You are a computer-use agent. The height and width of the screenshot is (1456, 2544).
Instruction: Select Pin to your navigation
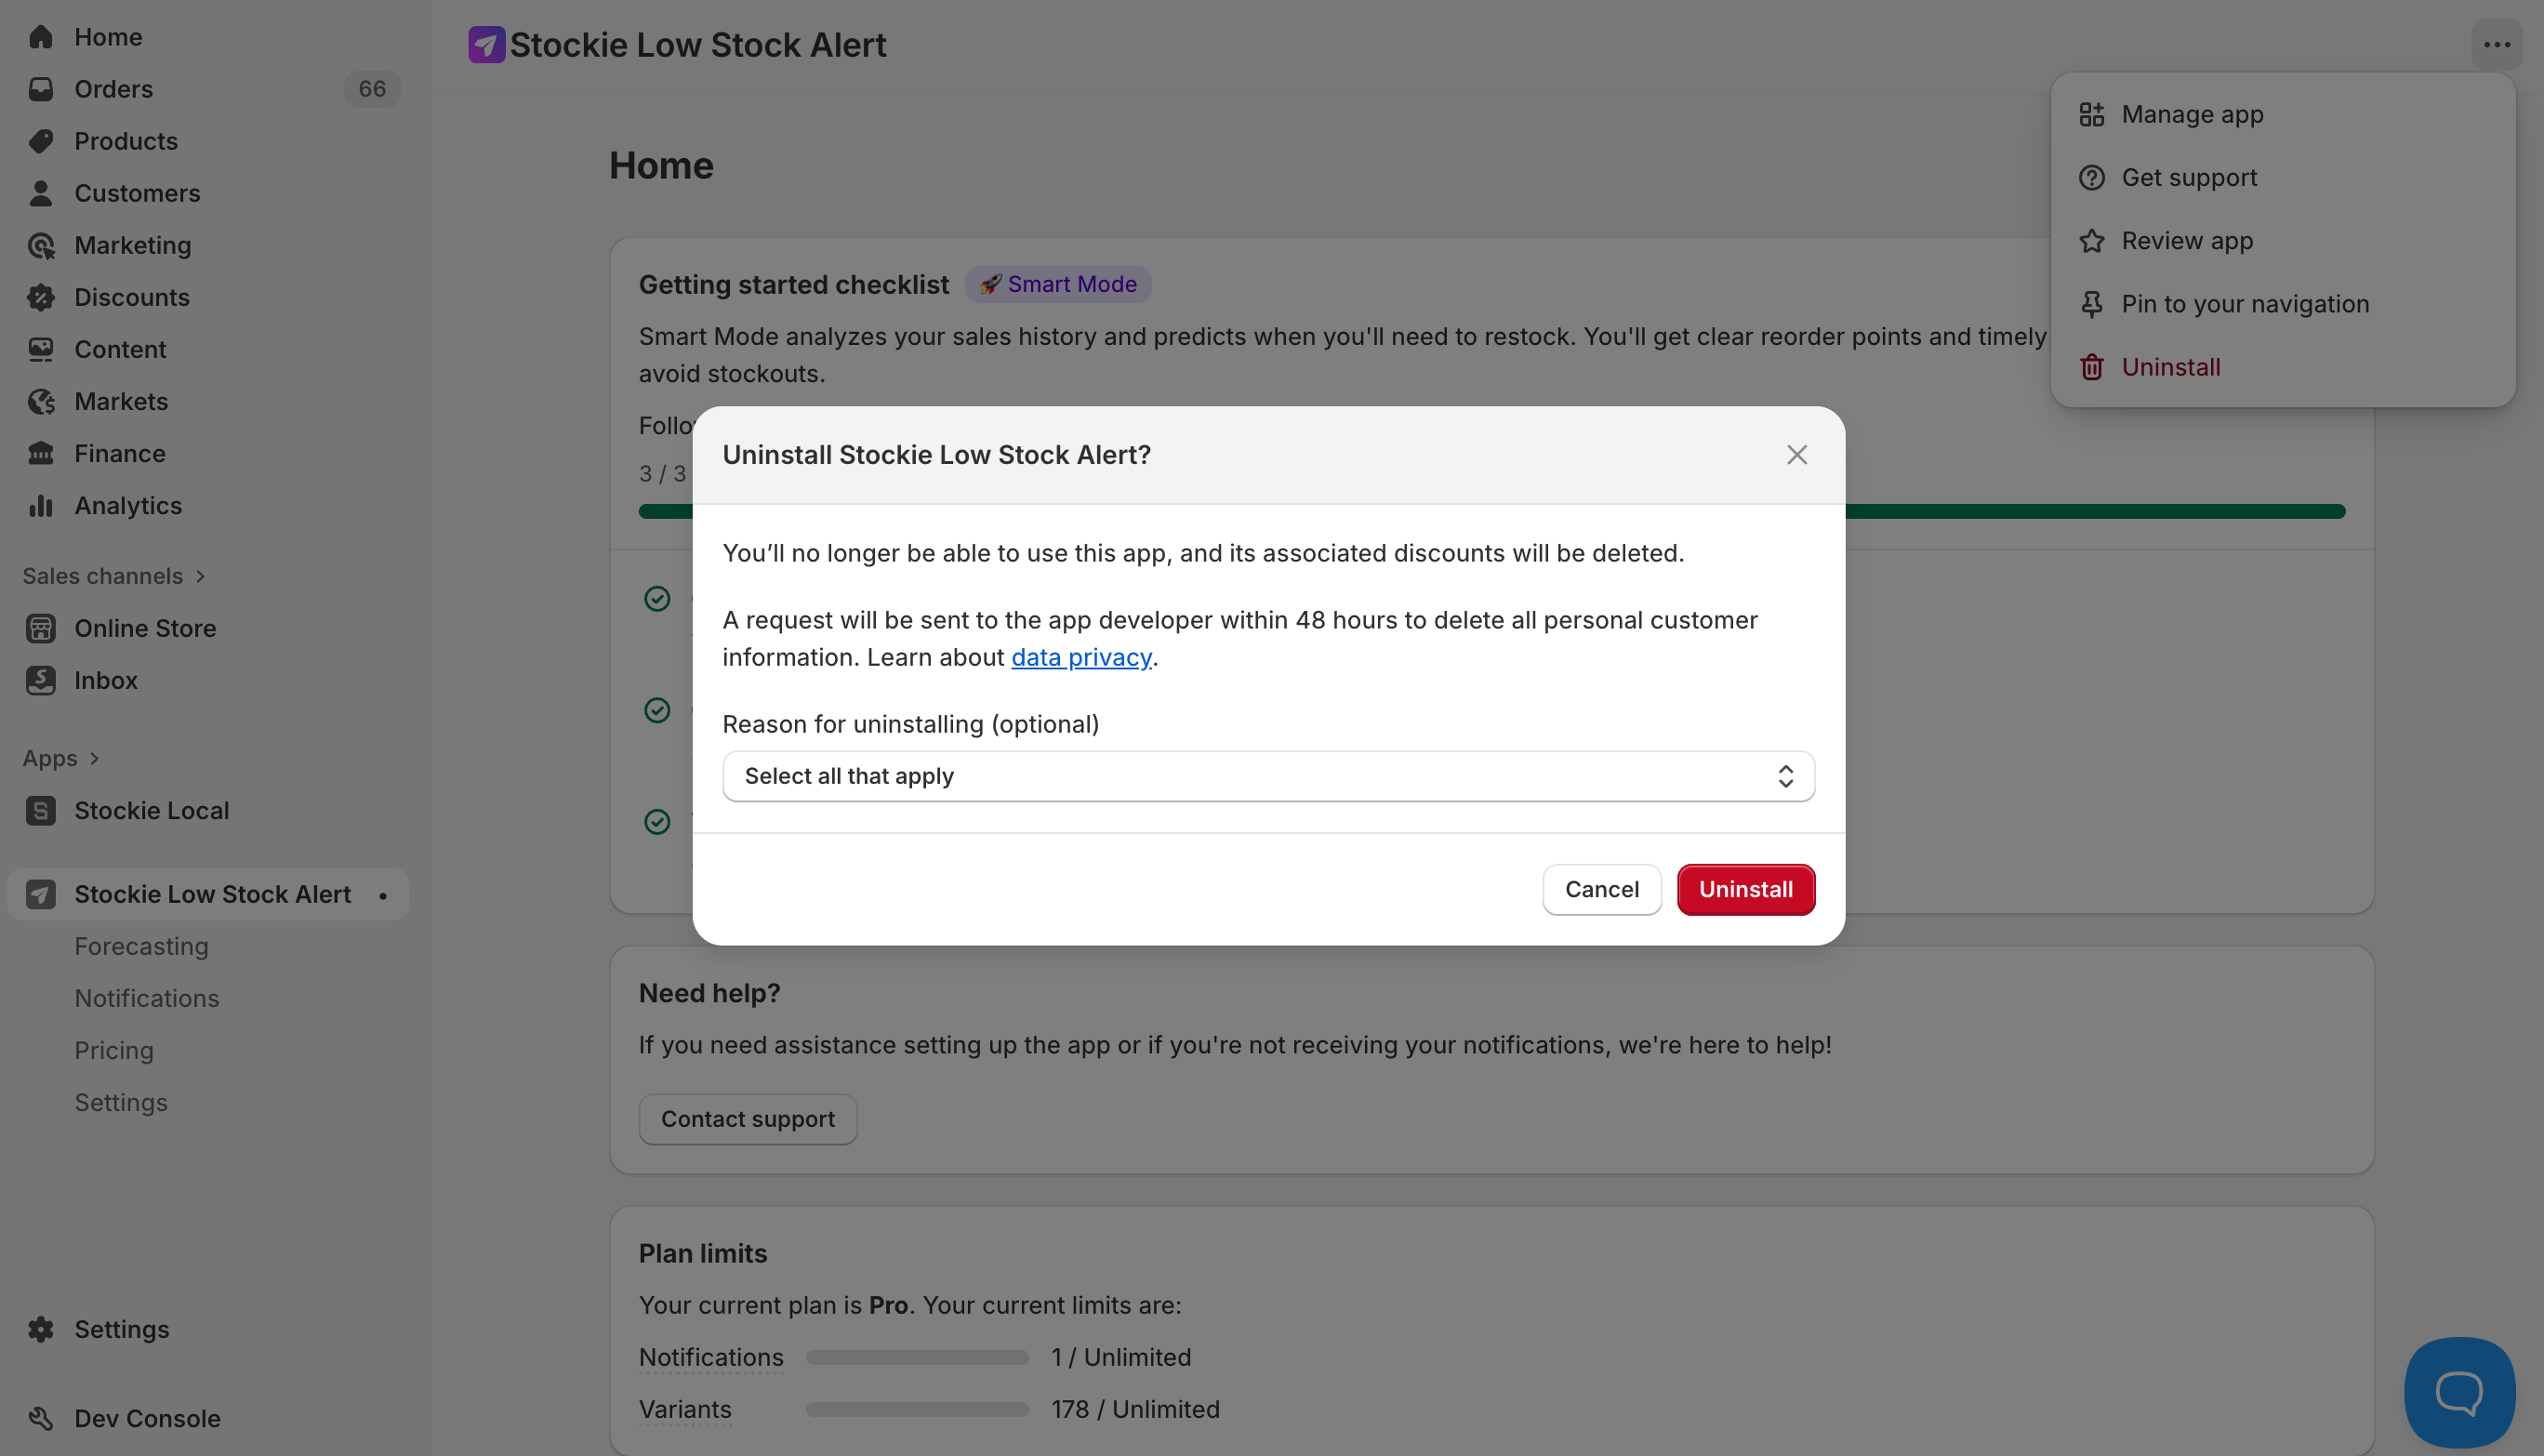[x=2245, y=304]
